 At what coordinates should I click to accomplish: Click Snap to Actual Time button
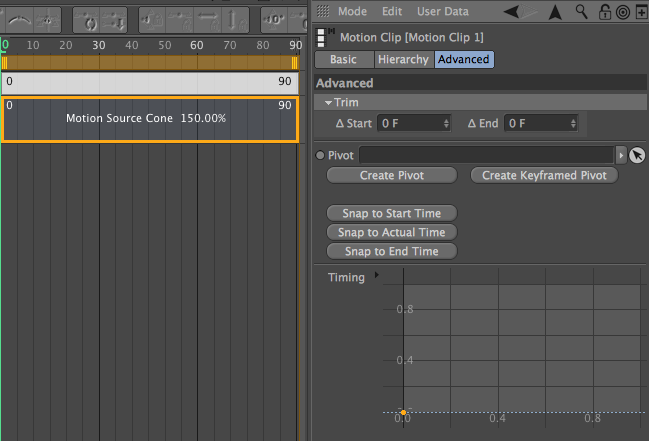[392, 232]
